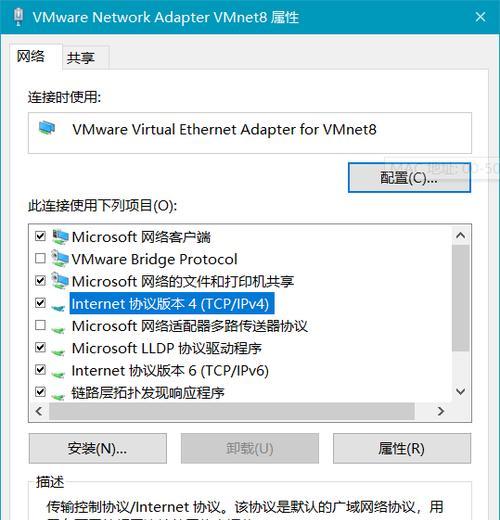Click the VMware Virtual Ethernet Adapter device icon
Viewport: 500px width, 520px height.
pos(47,128)
